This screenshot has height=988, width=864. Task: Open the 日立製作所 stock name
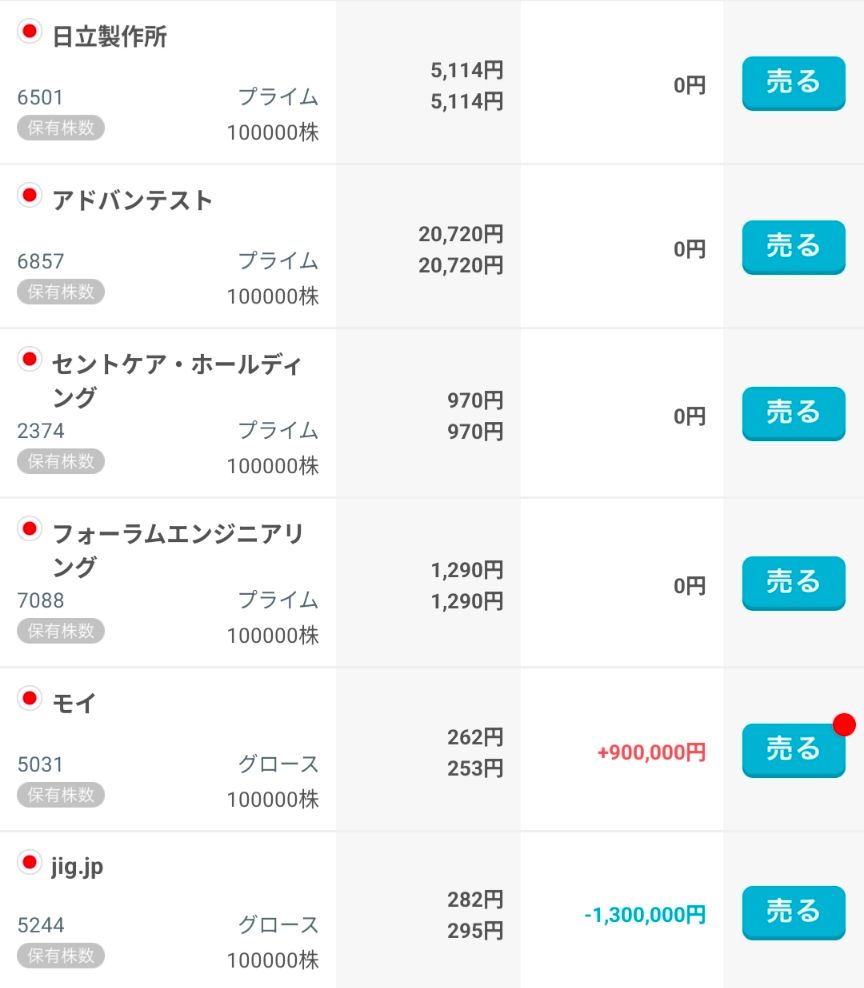coord(110,37)
